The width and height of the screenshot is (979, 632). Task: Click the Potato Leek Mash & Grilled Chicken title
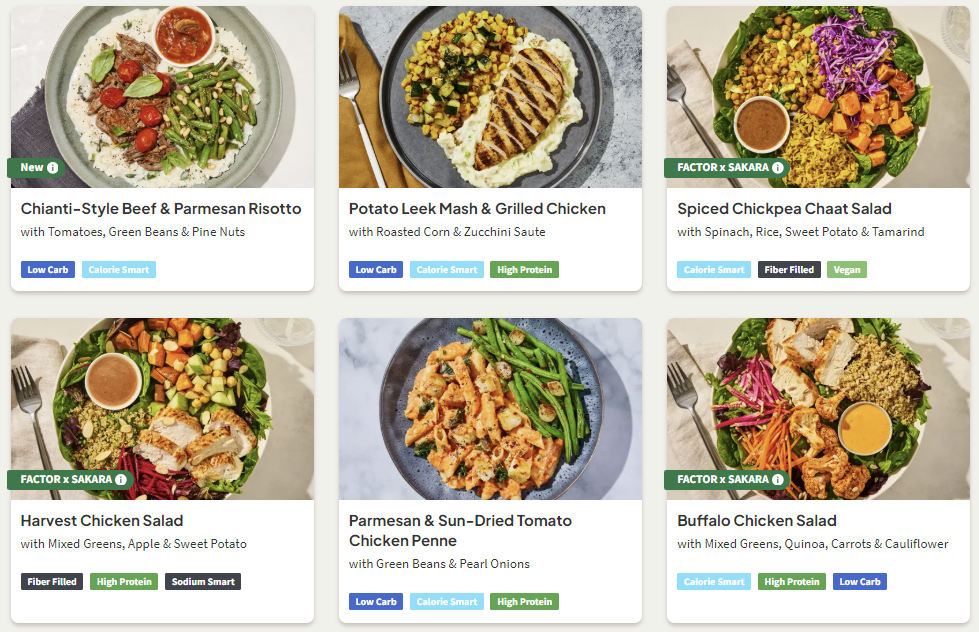pos(477,209)
